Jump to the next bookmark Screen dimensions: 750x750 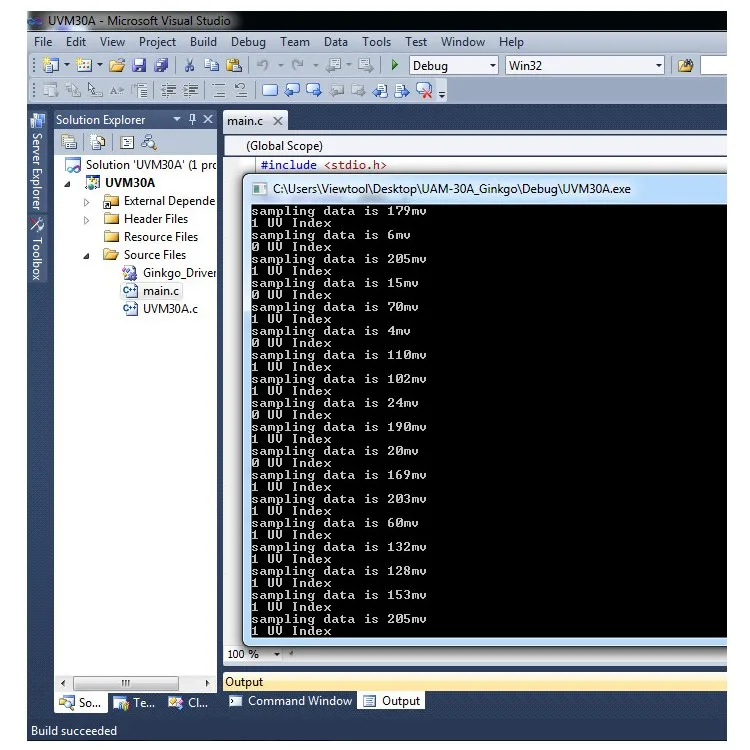(x=314, y=90)
